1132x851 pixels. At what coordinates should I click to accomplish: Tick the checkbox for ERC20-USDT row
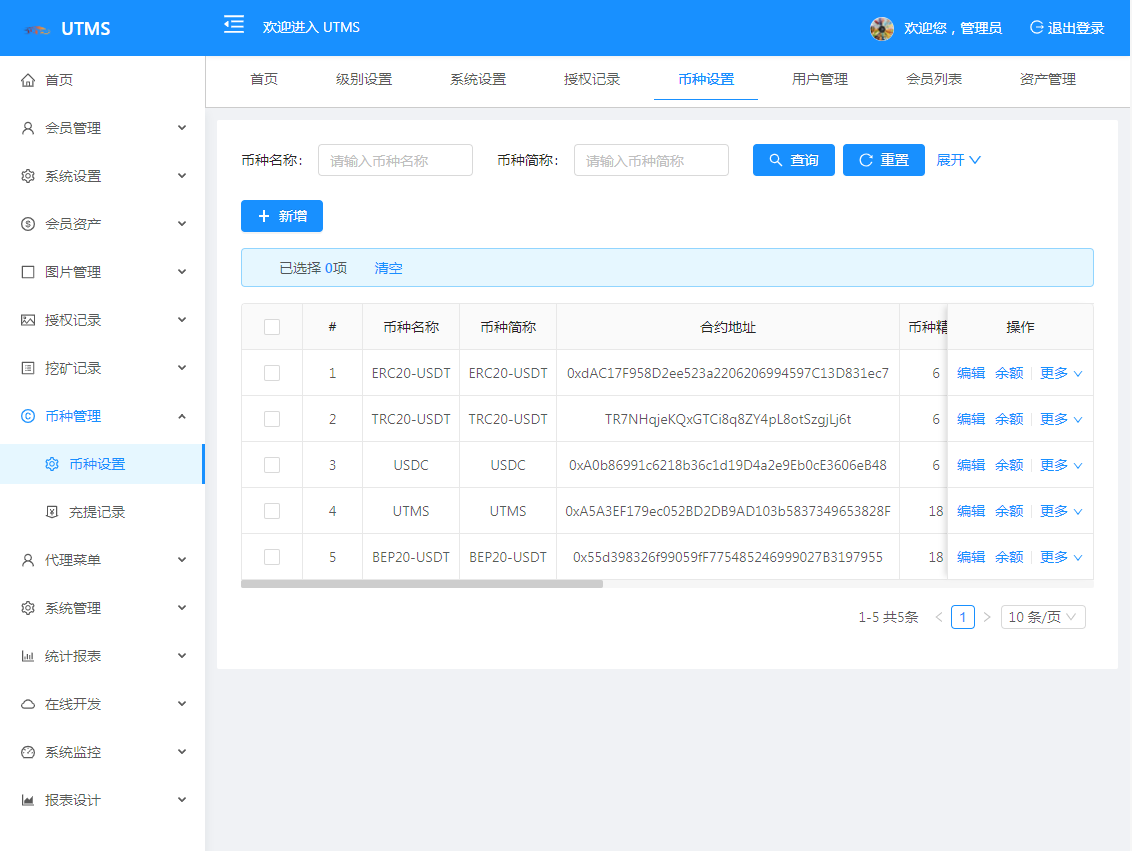click(x=272, y=373)
